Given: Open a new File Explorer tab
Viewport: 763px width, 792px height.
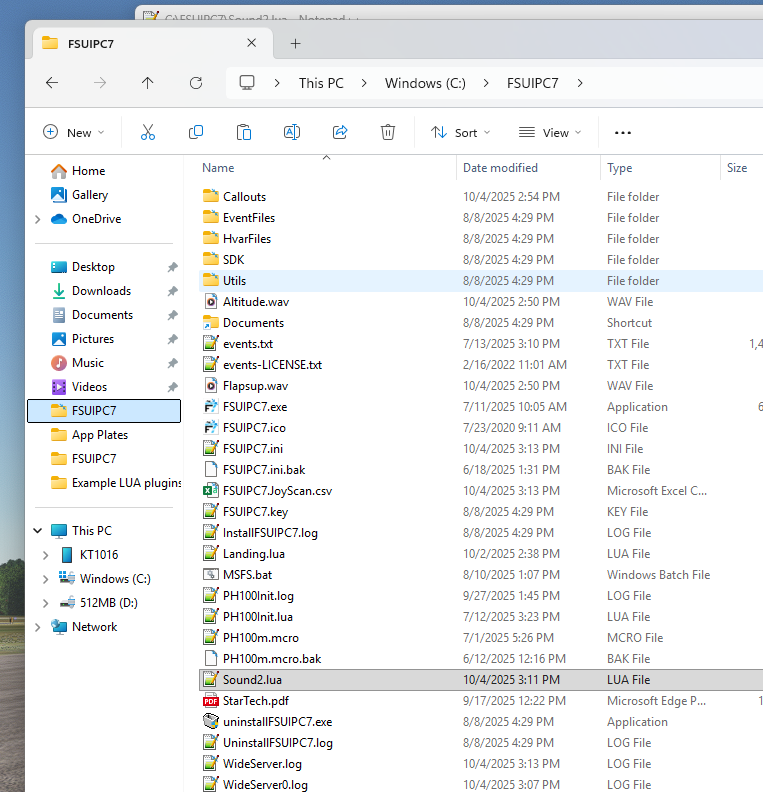Looking at the screenshot, I should pos(295,43).
